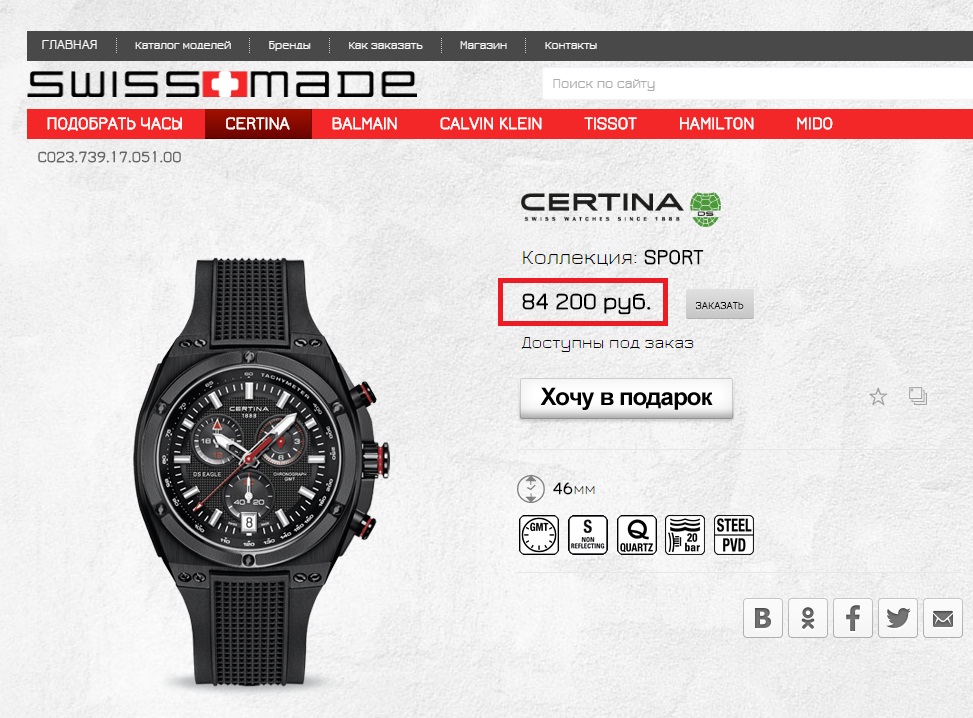Add watch to favorites with the star icon
The image size is (973, 718).
877,397
